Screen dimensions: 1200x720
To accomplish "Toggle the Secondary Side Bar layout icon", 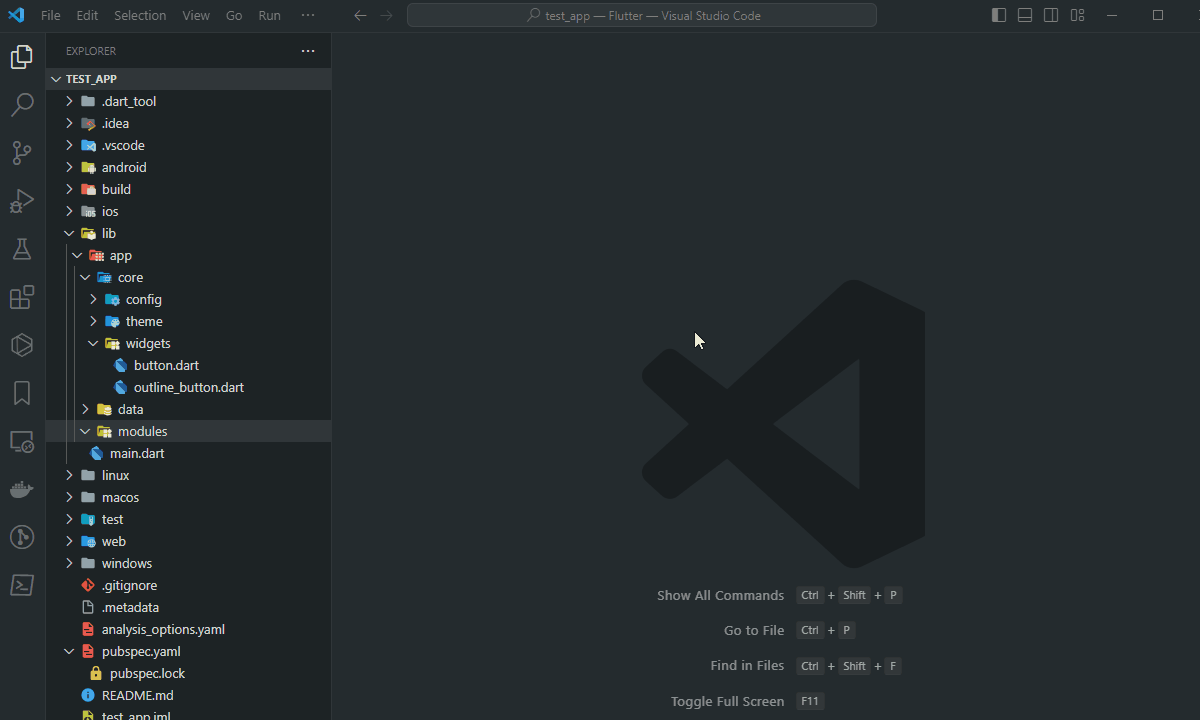I will click(x=1051, y=15).
